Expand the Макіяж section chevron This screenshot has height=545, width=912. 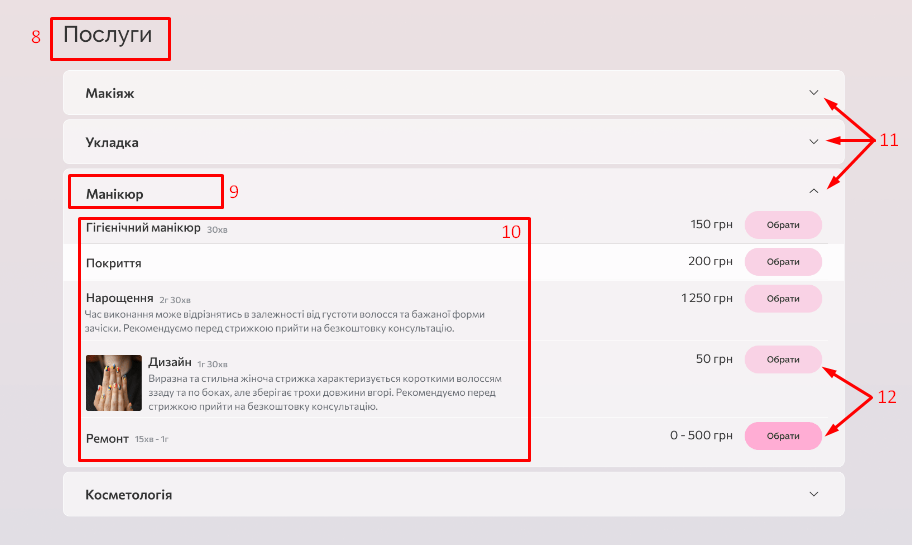click(x=813, y=93)
